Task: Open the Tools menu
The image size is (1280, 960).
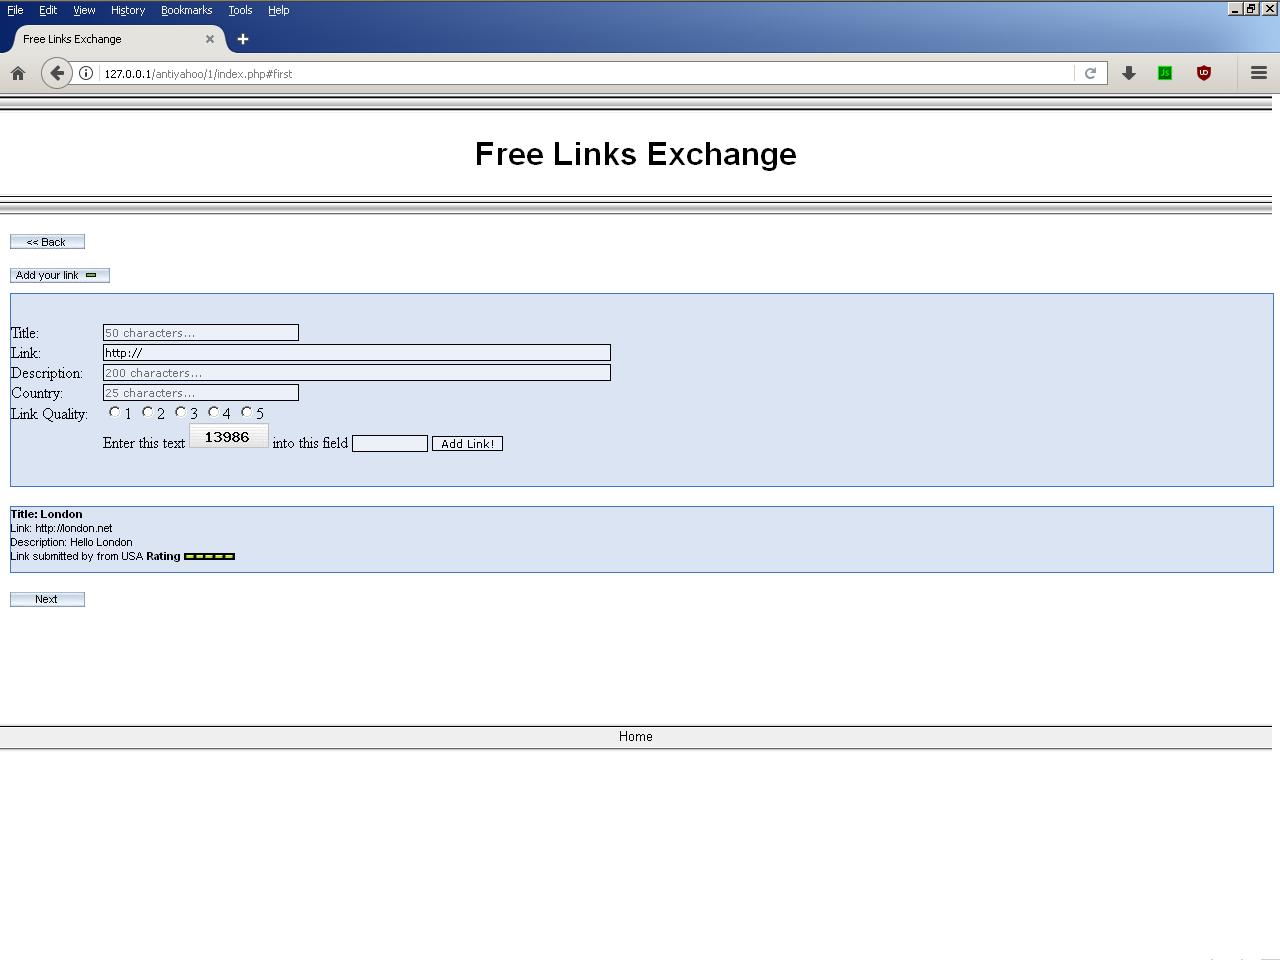Action: point(240,10)
